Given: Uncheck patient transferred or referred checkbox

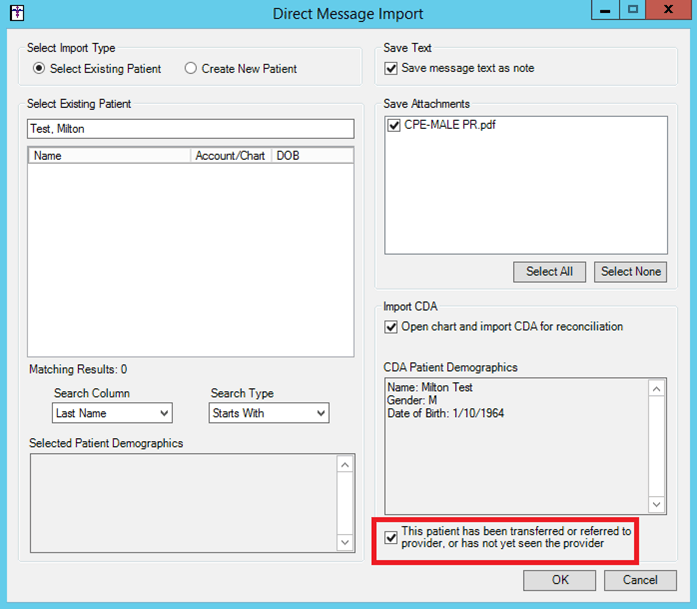Looking at the screenshot, I should pos(391,538).
